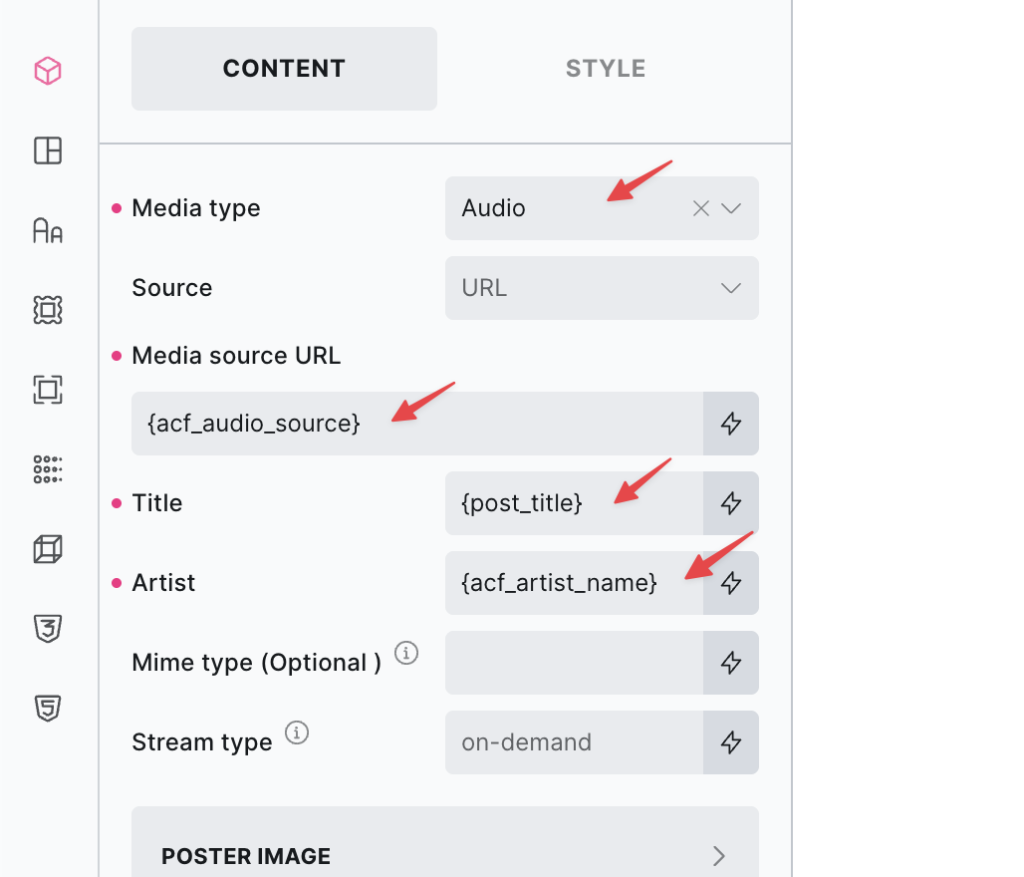
Task: Show info tooltip for Stream type
Action: (x=297, y=733)
